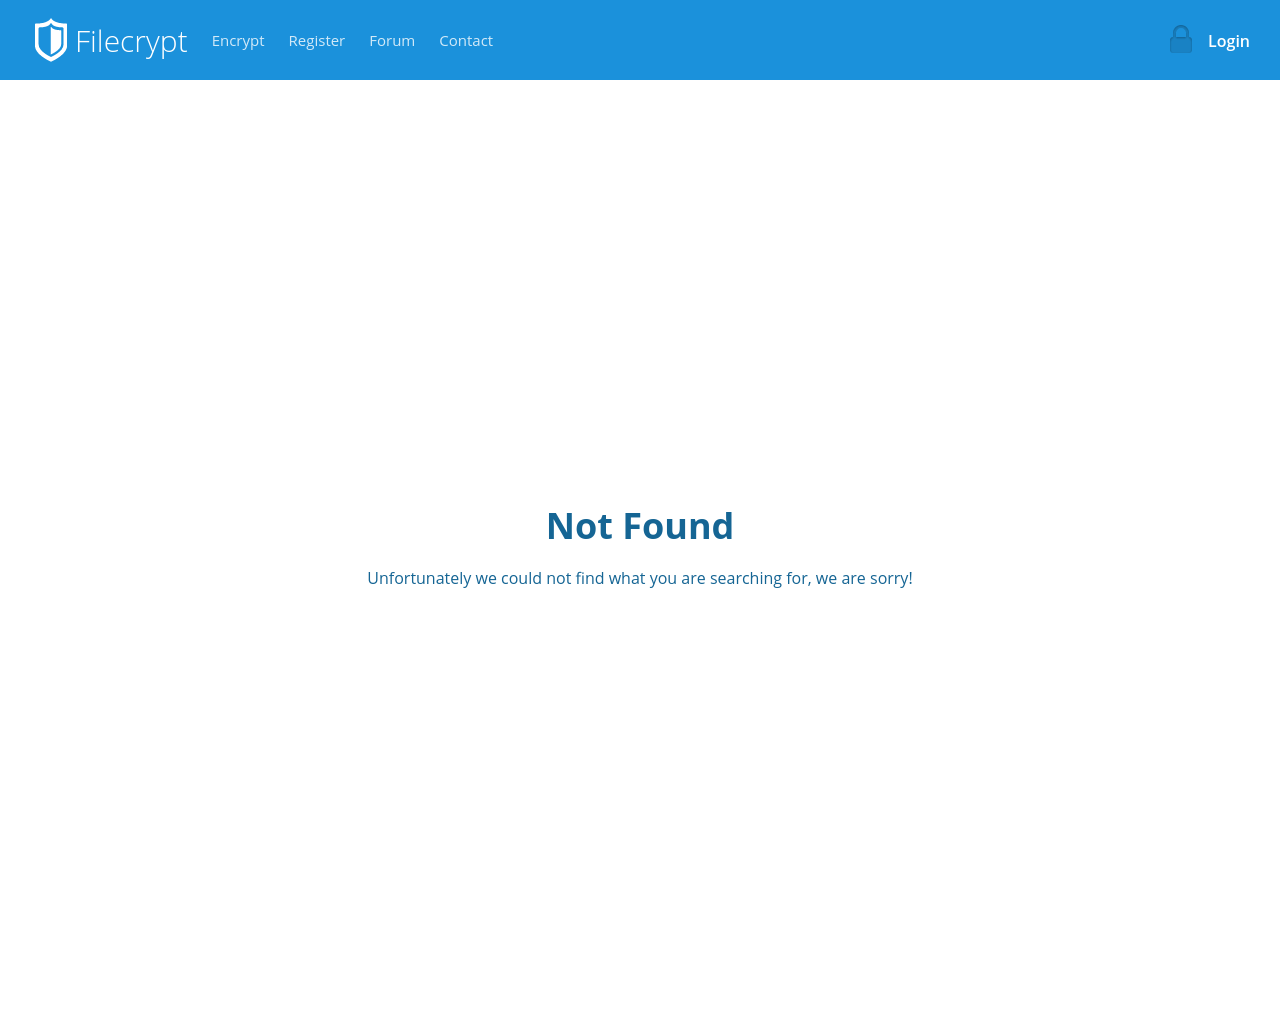
Task: Click the word 'Not' in the heading
Action: click(x=579, y=526)
